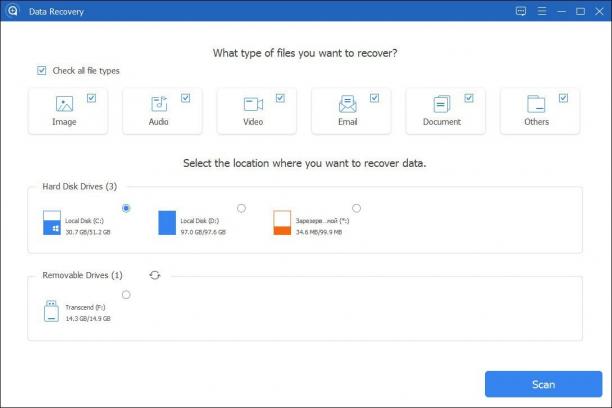612x408 pixels.
Task: Open the hamburger menu in title bar
Action: 542,11
